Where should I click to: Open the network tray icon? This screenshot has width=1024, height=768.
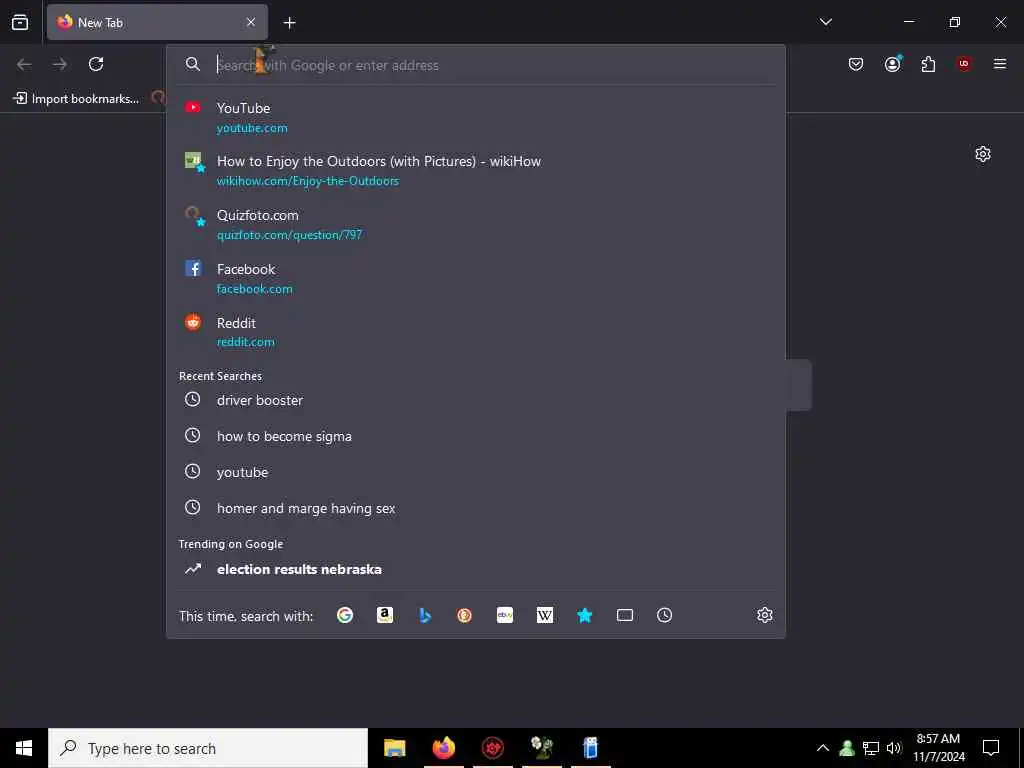coord(871,748)
